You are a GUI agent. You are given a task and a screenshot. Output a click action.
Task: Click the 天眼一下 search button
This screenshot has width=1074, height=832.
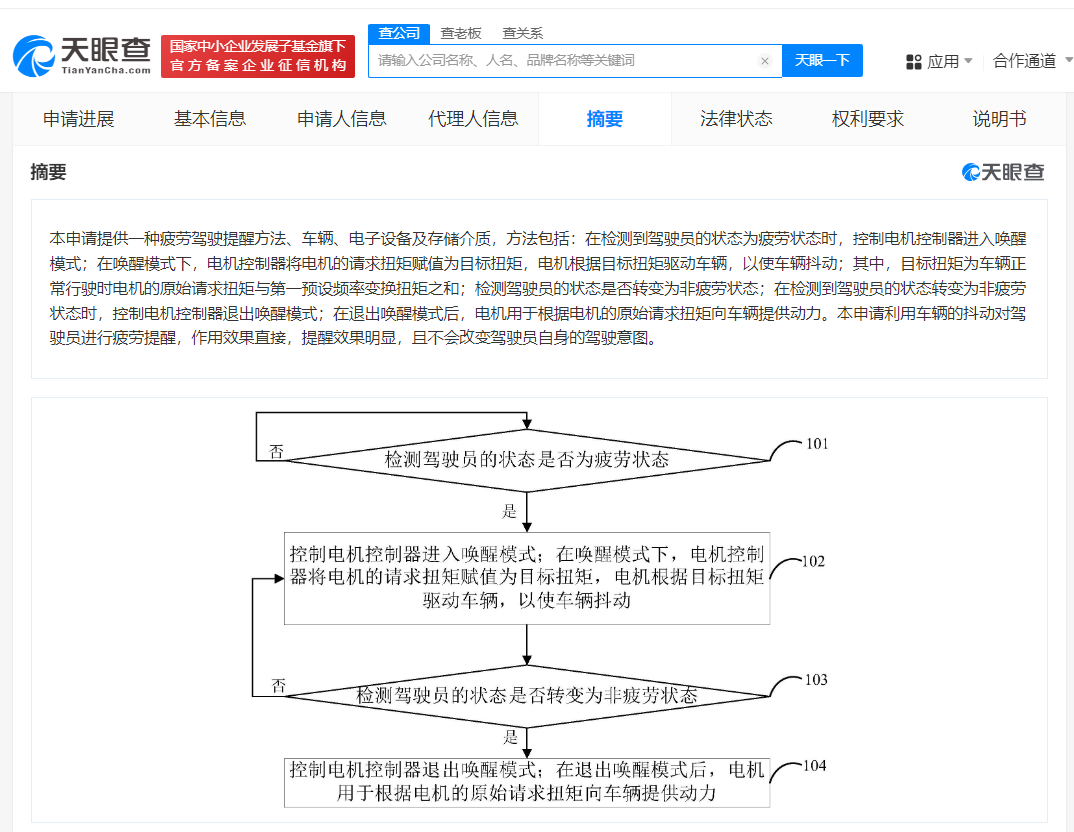click(822, 61)
